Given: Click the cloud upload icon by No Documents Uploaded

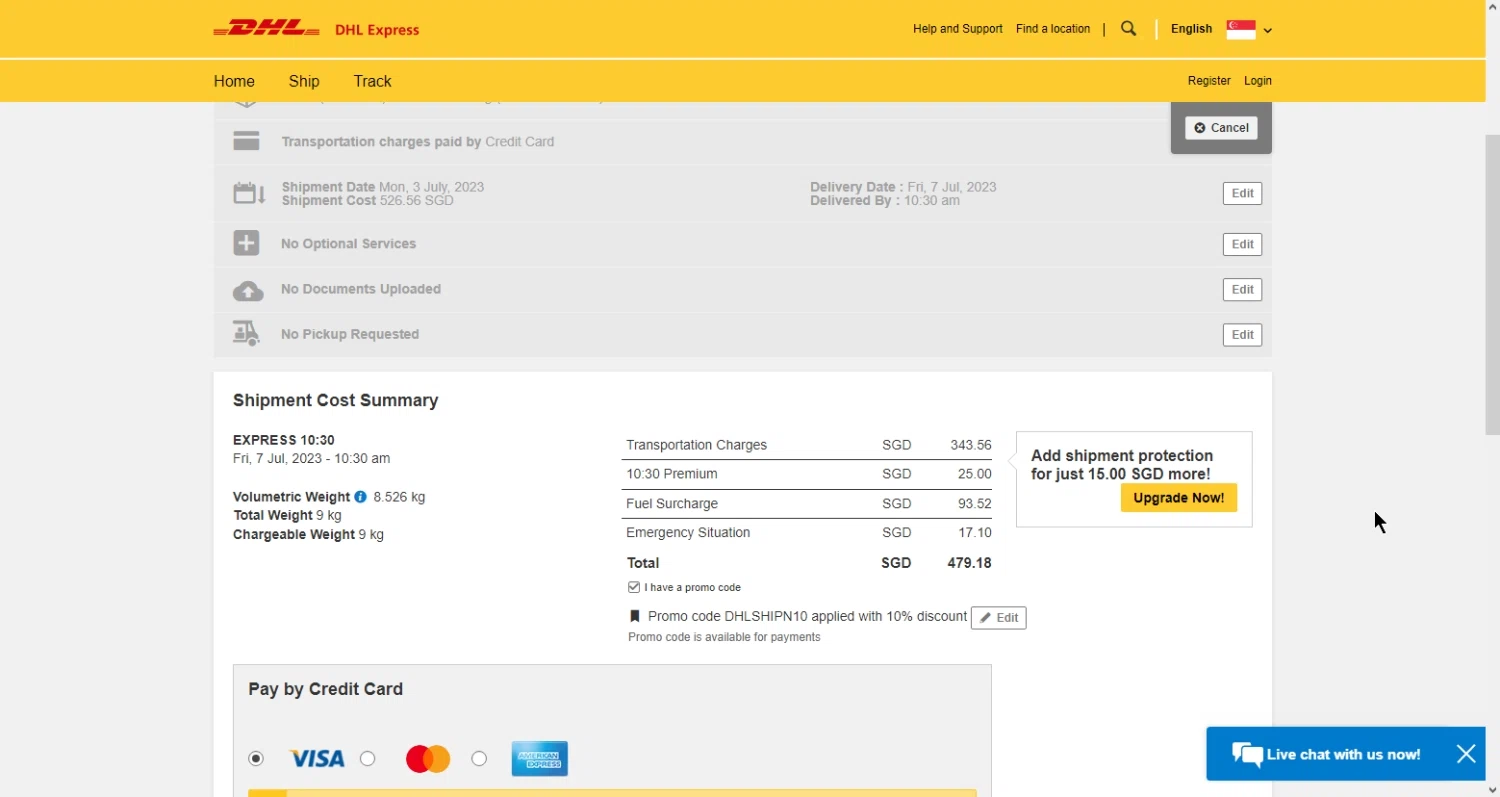Looking at the screenshot, I should (248, 290).
